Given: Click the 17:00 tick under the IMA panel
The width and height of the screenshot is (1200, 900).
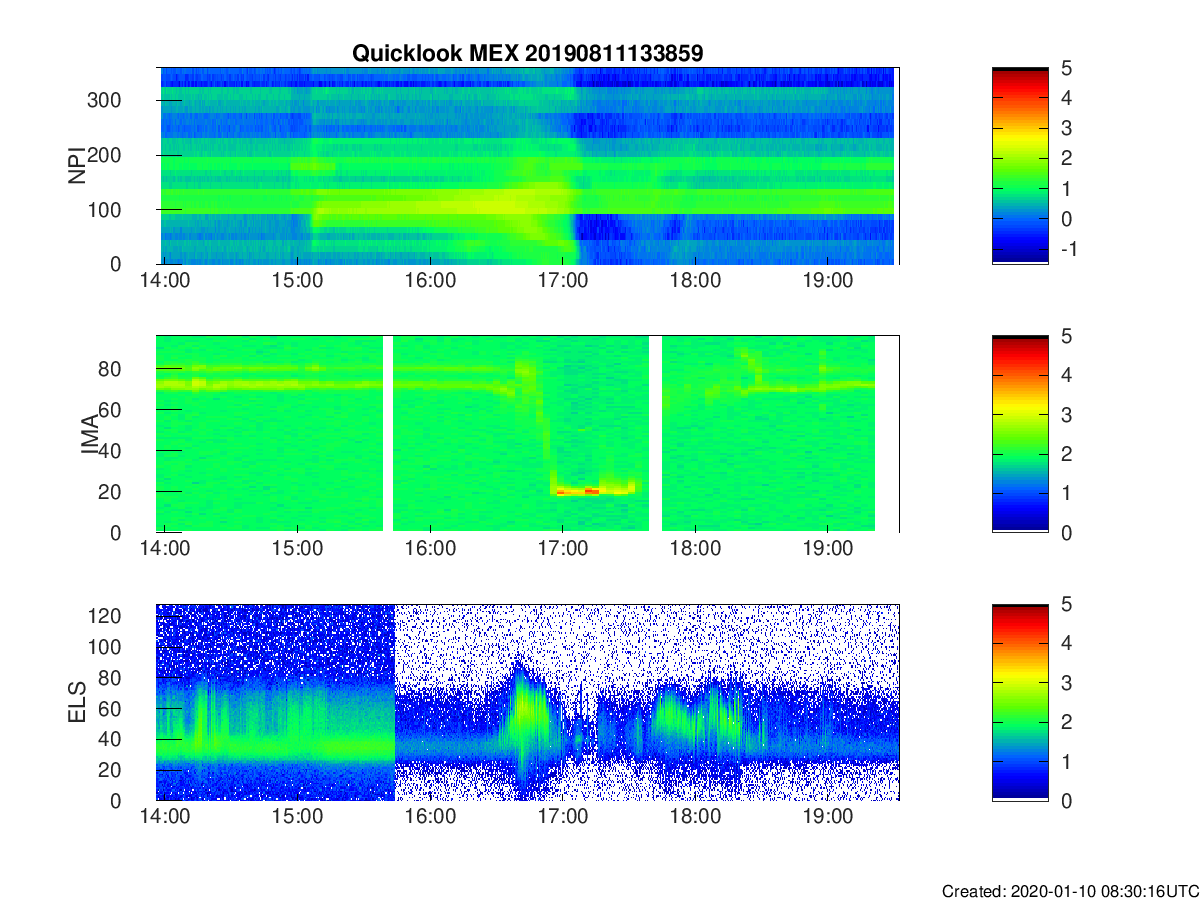Looking at the screenshot, I should (x=563, y=549).
